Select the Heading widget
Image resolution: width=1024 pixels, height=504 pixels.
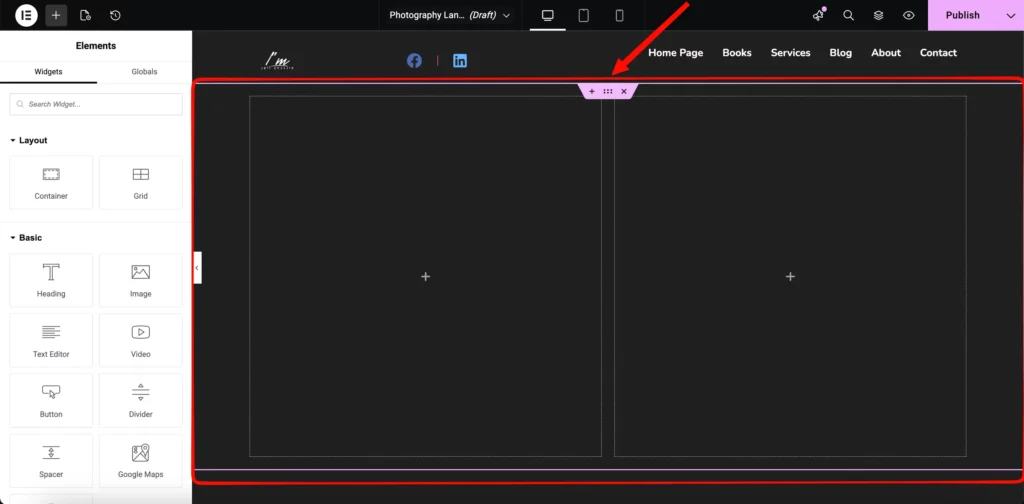click(x=51, y=280)
